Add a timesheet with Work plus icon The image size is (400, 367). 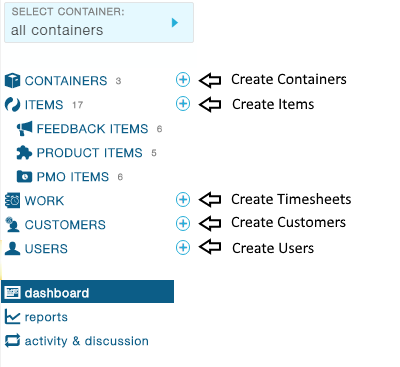(x=183, y=200)
